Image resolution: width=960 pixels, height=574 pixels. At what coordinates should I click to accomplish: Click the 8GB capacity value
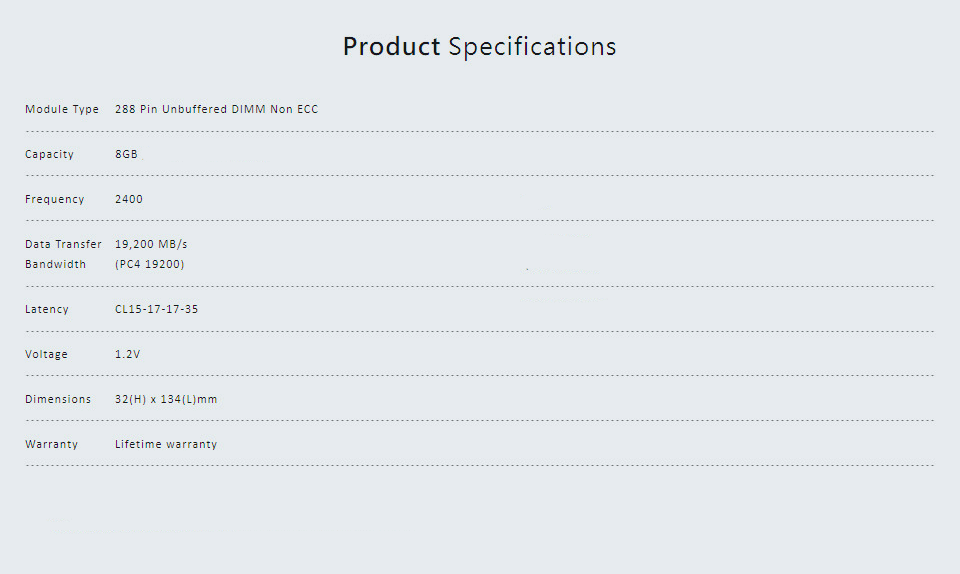pos(126,154)
